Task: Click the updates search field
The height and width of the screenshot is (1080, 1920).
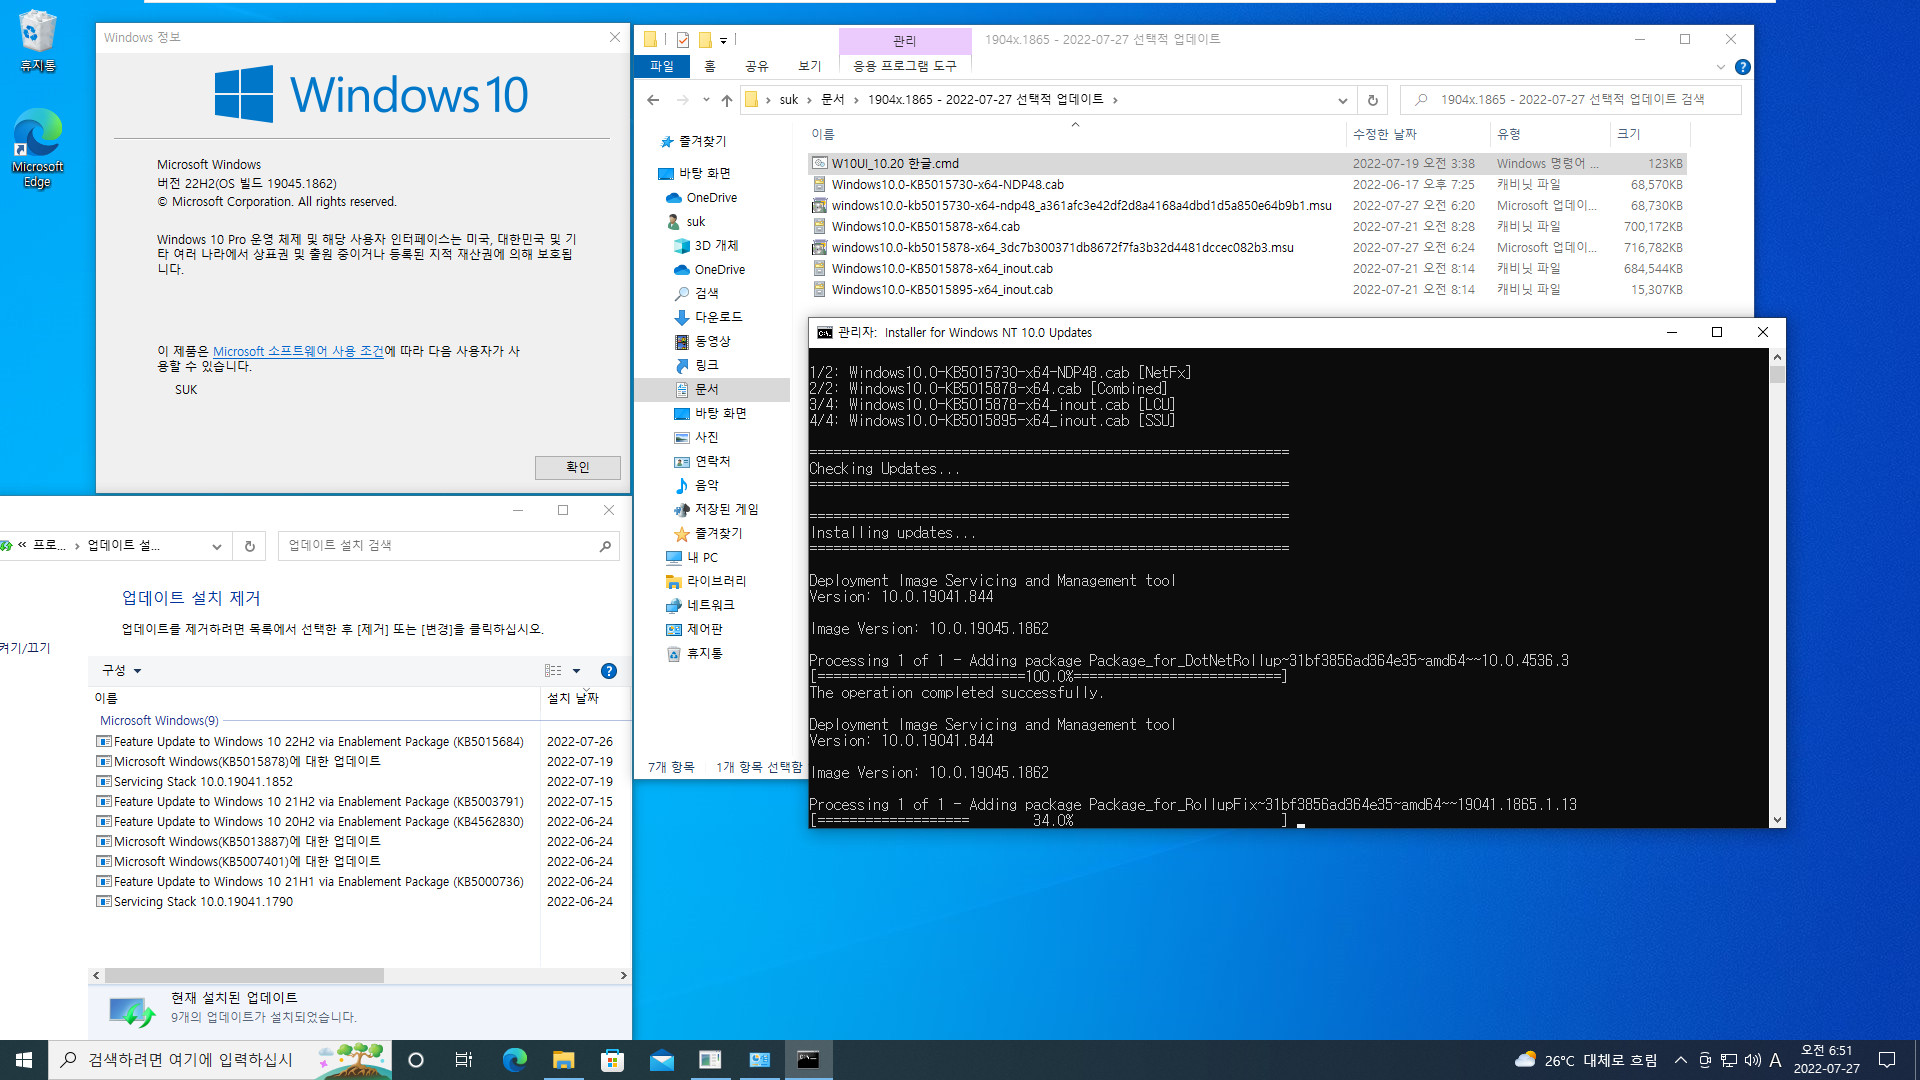Action: [448, 546]
